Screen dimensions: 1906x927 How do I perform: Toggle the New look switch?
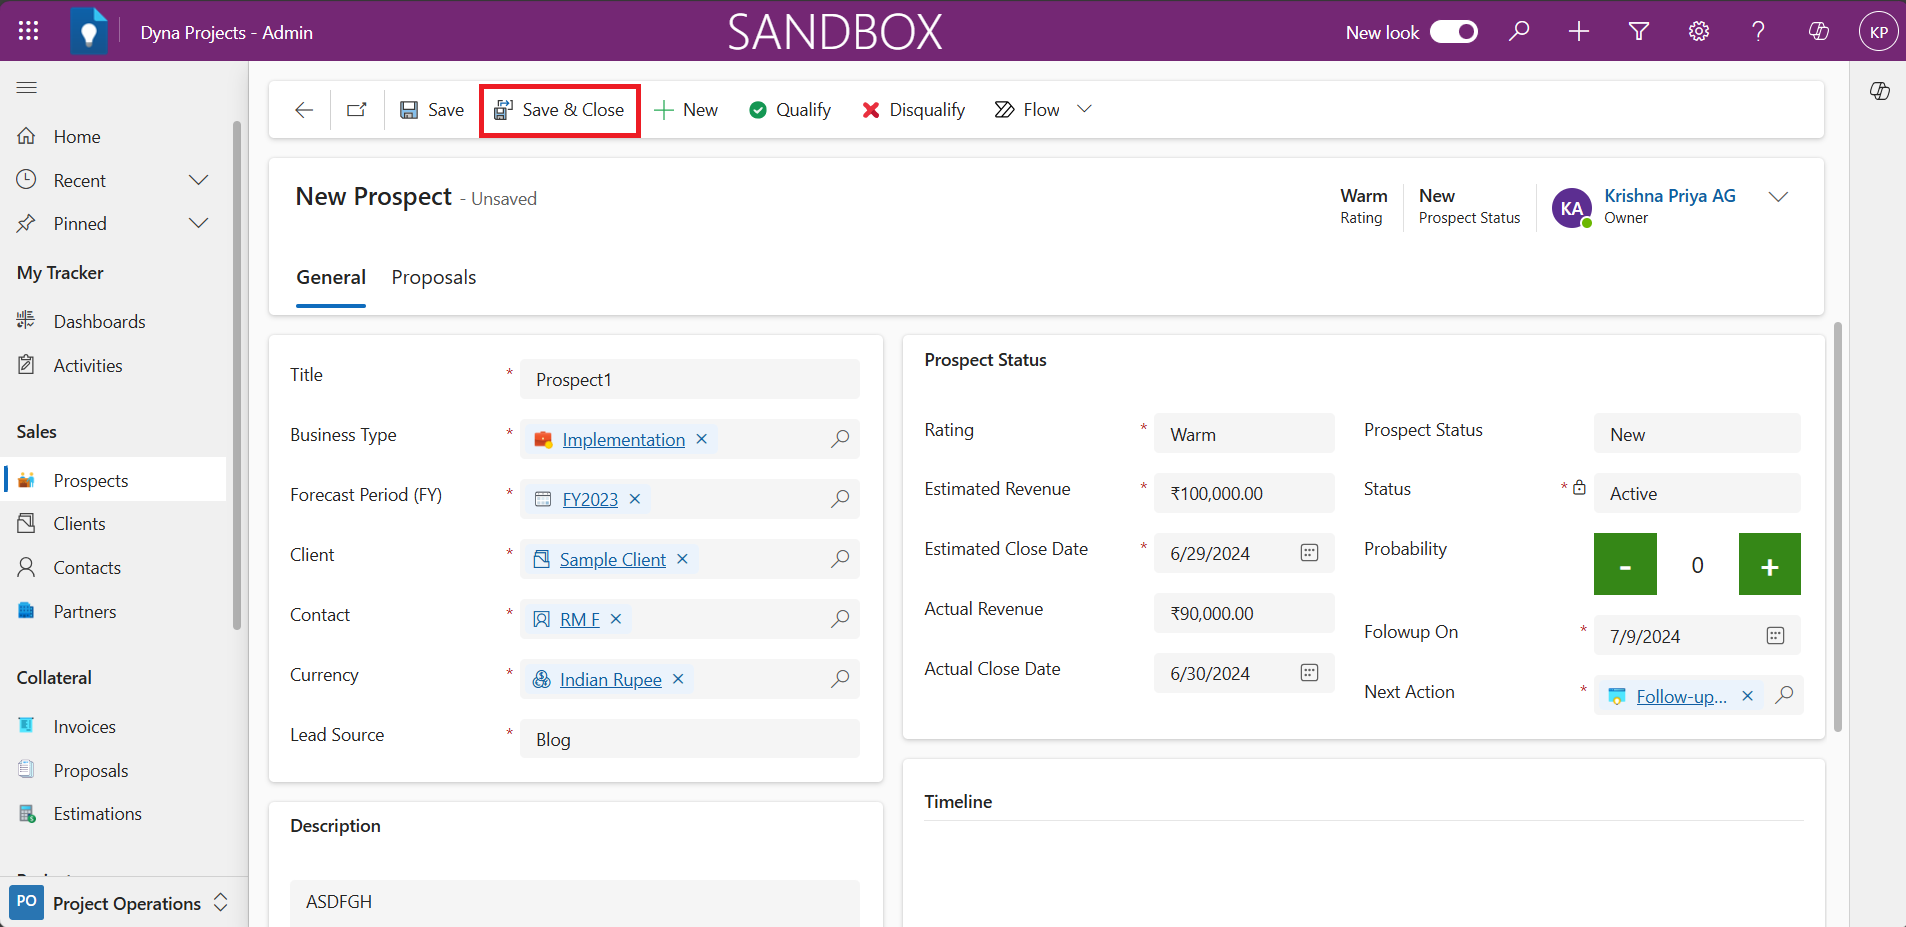click(1454, 32)
